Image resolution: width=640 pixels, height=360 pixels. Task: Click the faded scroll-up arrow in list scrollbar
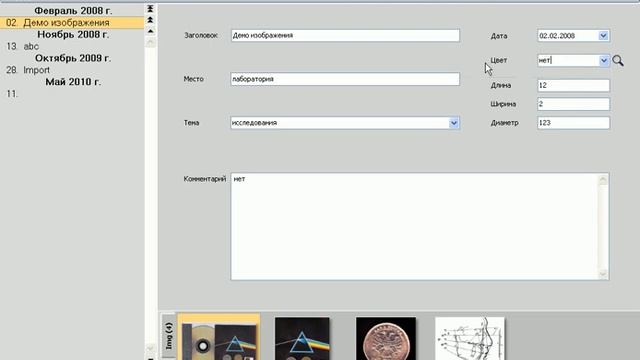pos(150,42)
